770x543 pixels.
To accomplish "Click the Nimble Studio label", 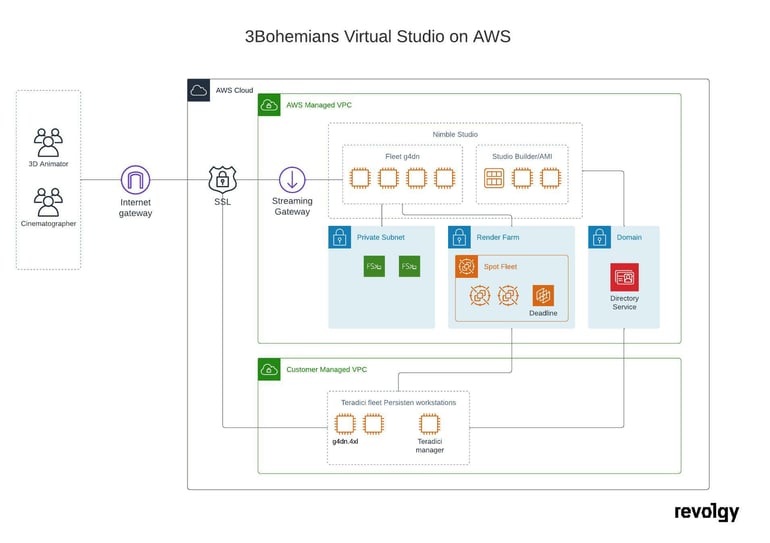I will click(455, 135).
